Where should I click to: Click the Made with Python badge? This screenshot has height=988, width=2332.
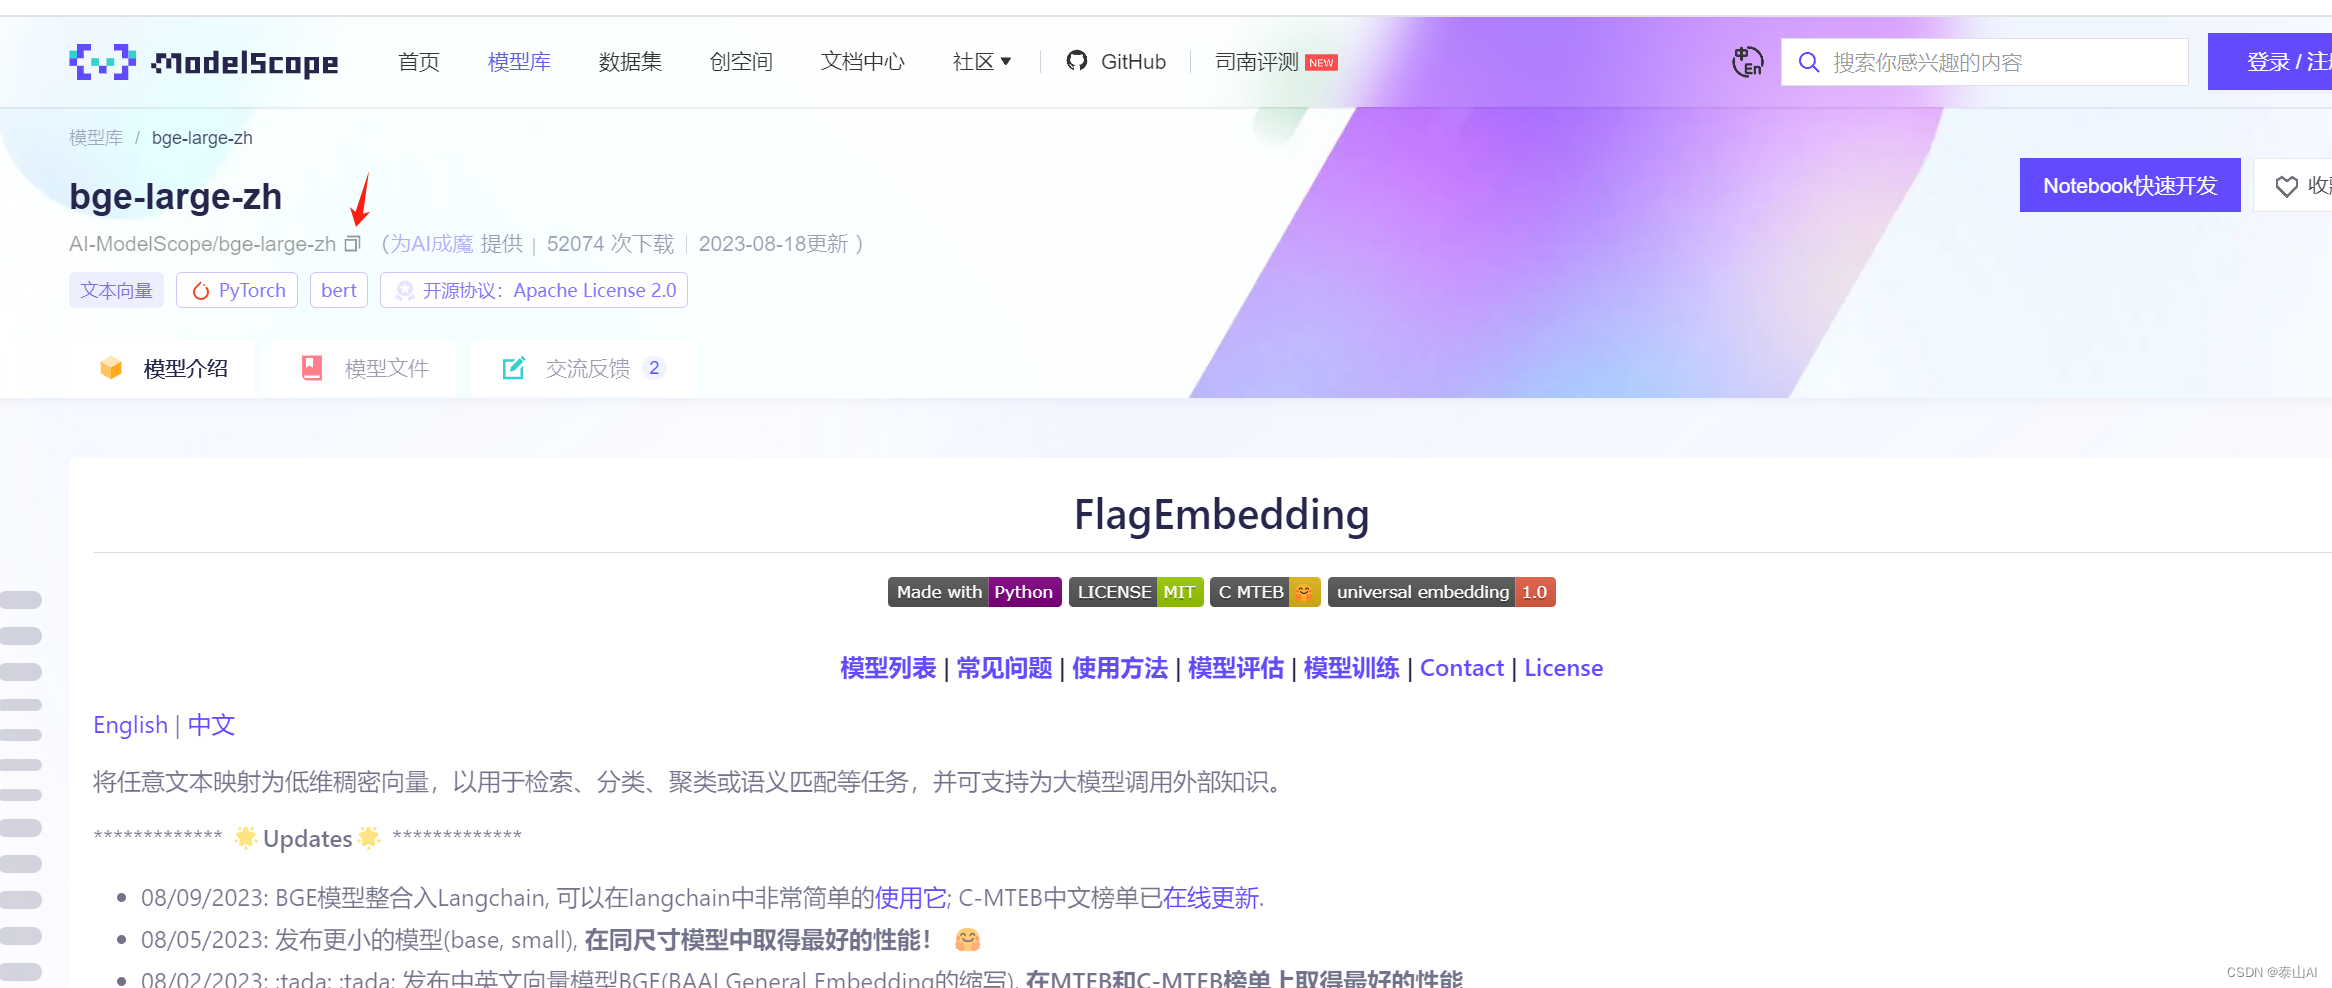(974, 592)
